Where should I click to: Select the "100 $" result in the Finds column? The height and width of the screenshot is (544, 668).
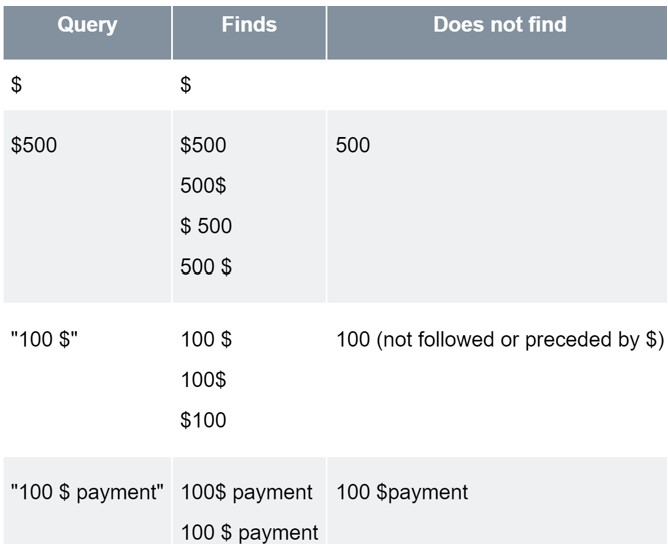[x=205, y=340]
